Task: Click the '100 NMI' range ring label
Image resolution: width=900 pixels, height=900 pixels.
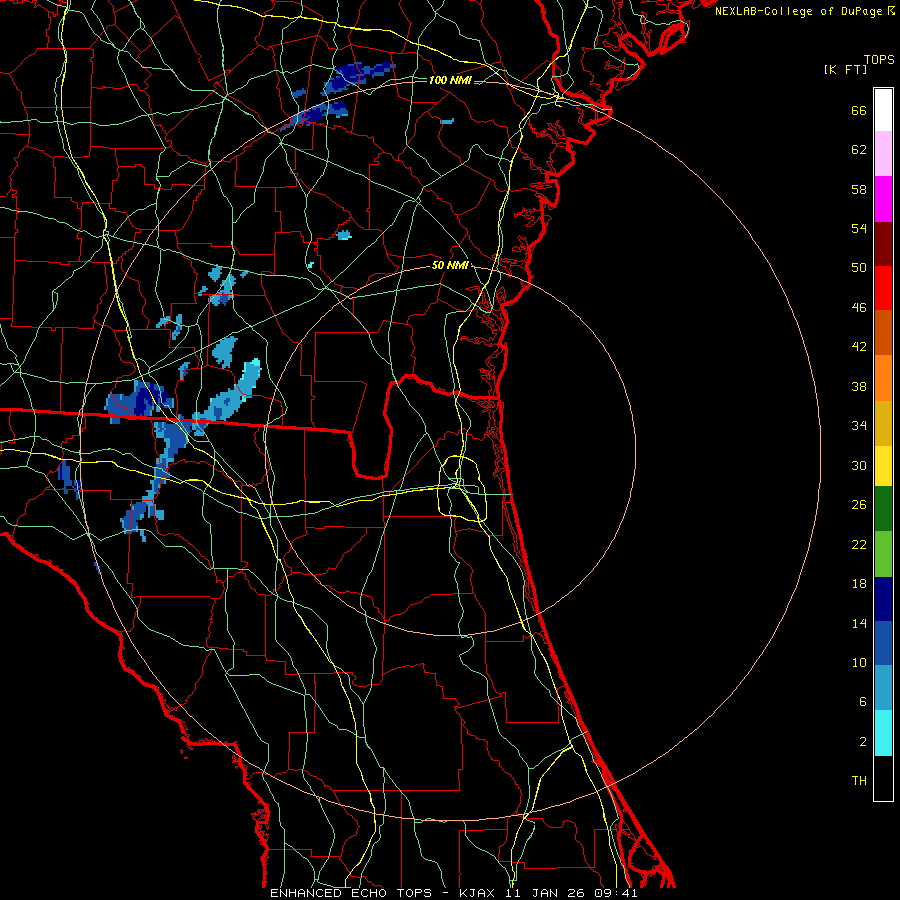Action: [x=450, y=80]
